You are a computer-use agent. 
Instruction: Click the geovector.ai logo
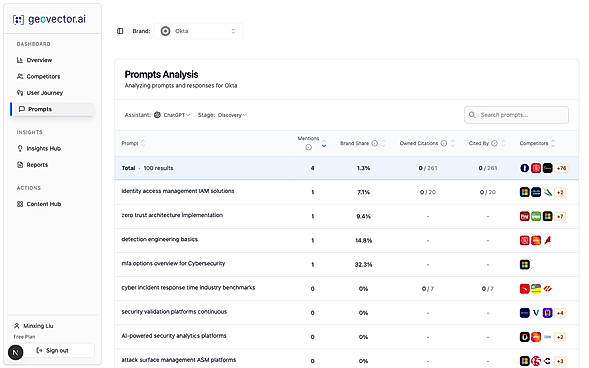(49, 19)
